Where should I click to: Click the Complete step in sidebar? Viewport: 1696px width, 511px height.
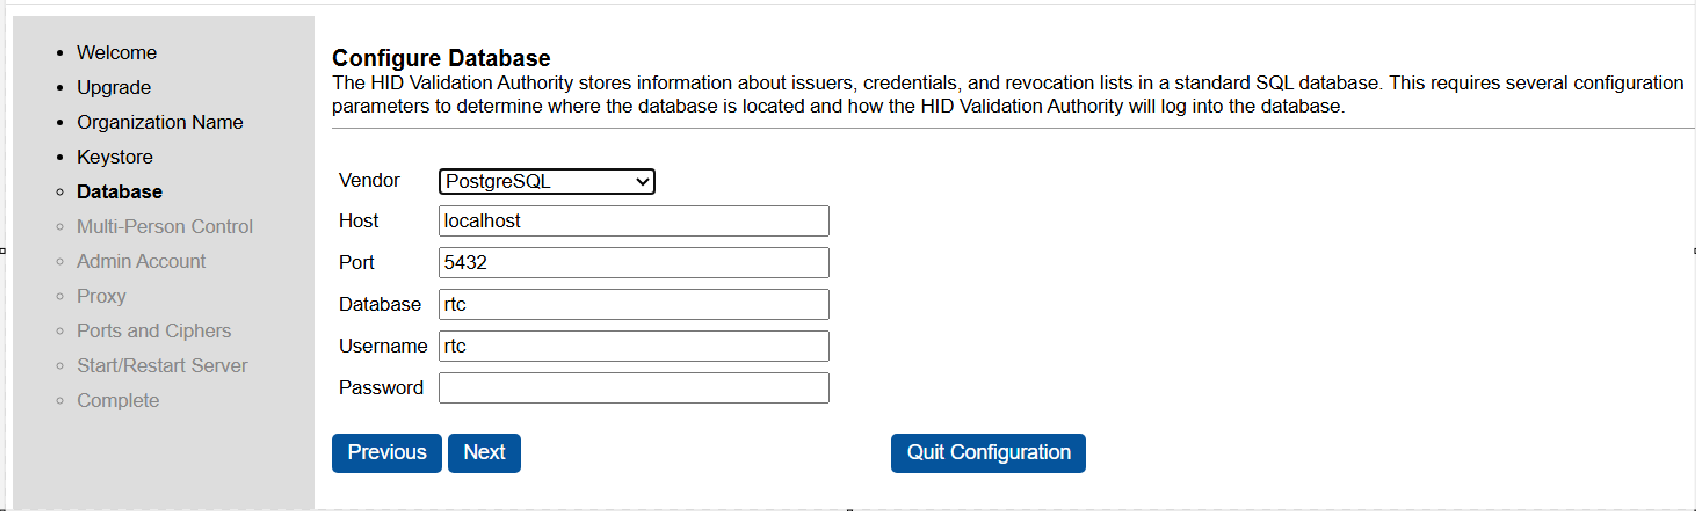click(118, 401)
